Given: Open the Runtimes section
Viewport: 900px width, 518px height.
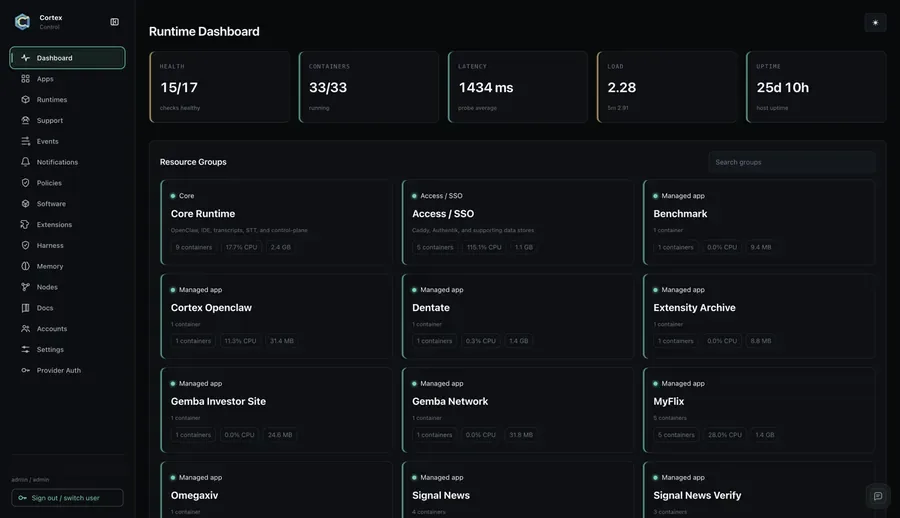Looking at the screenshot, I should click(67, 99).
